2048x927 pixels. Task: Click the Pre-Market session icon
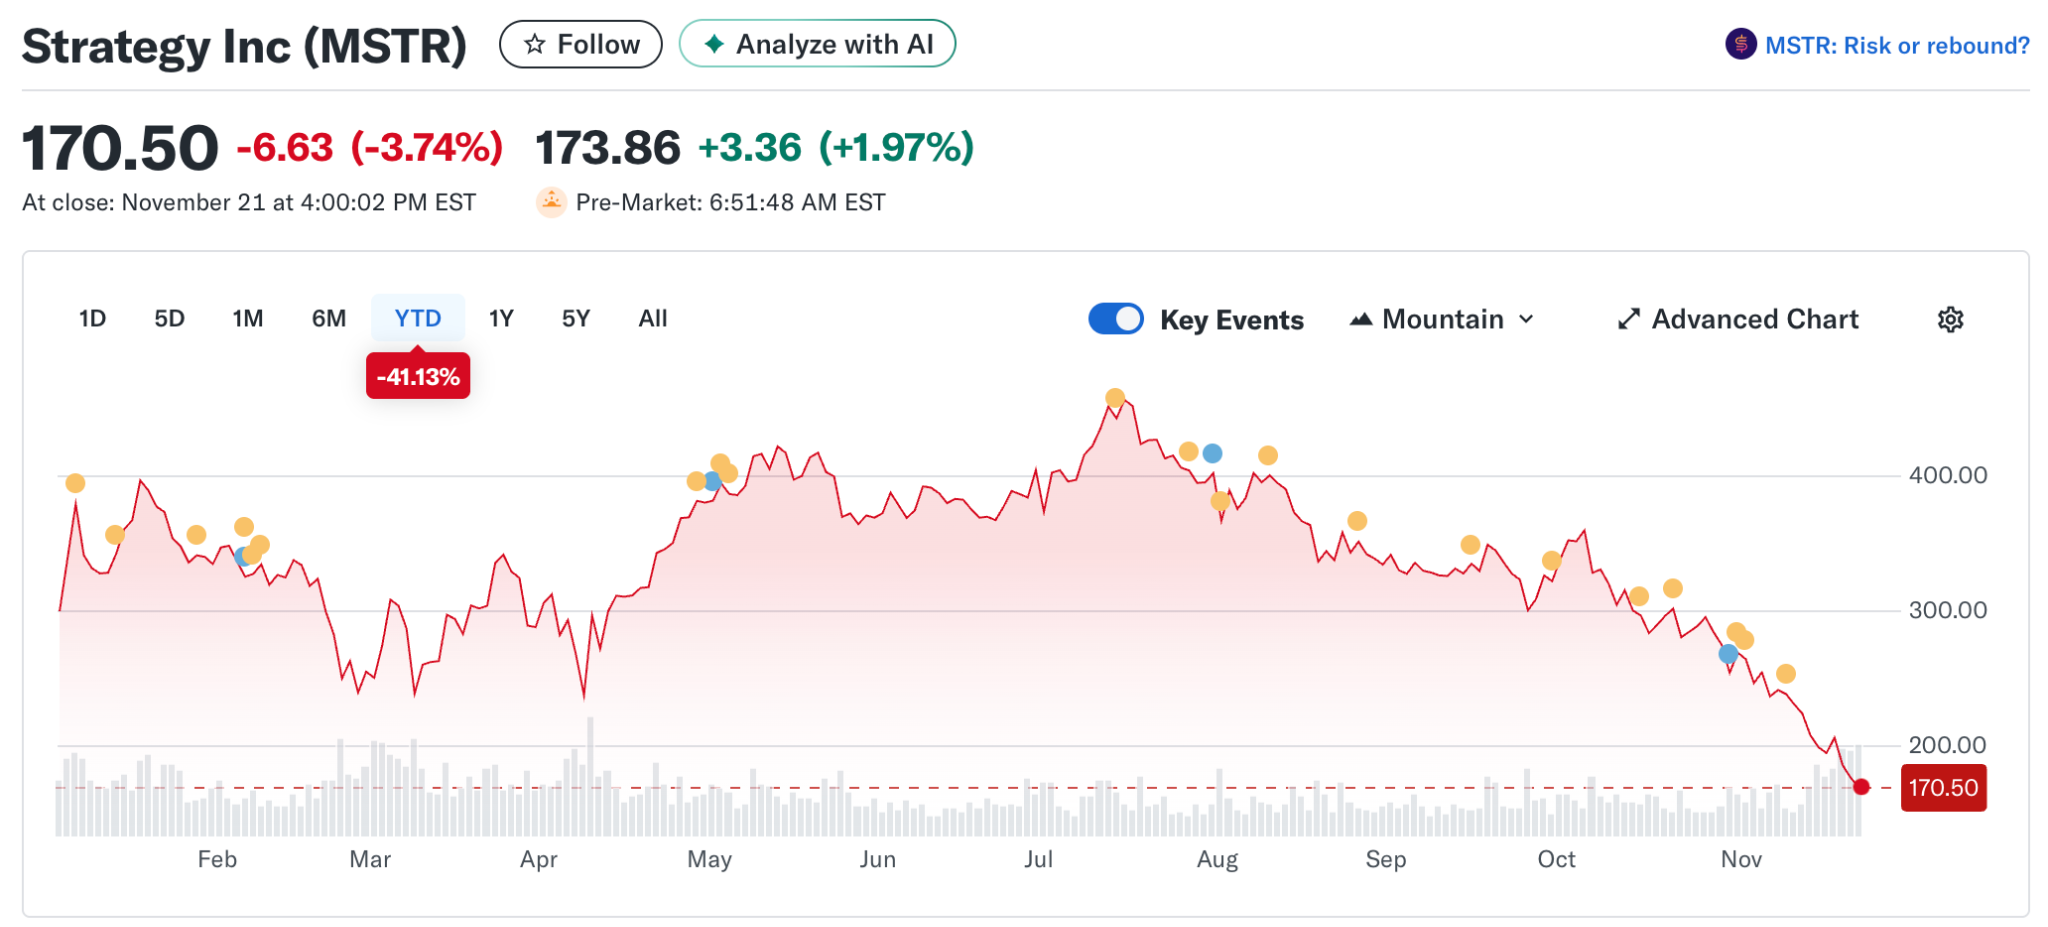pos(551,201)
